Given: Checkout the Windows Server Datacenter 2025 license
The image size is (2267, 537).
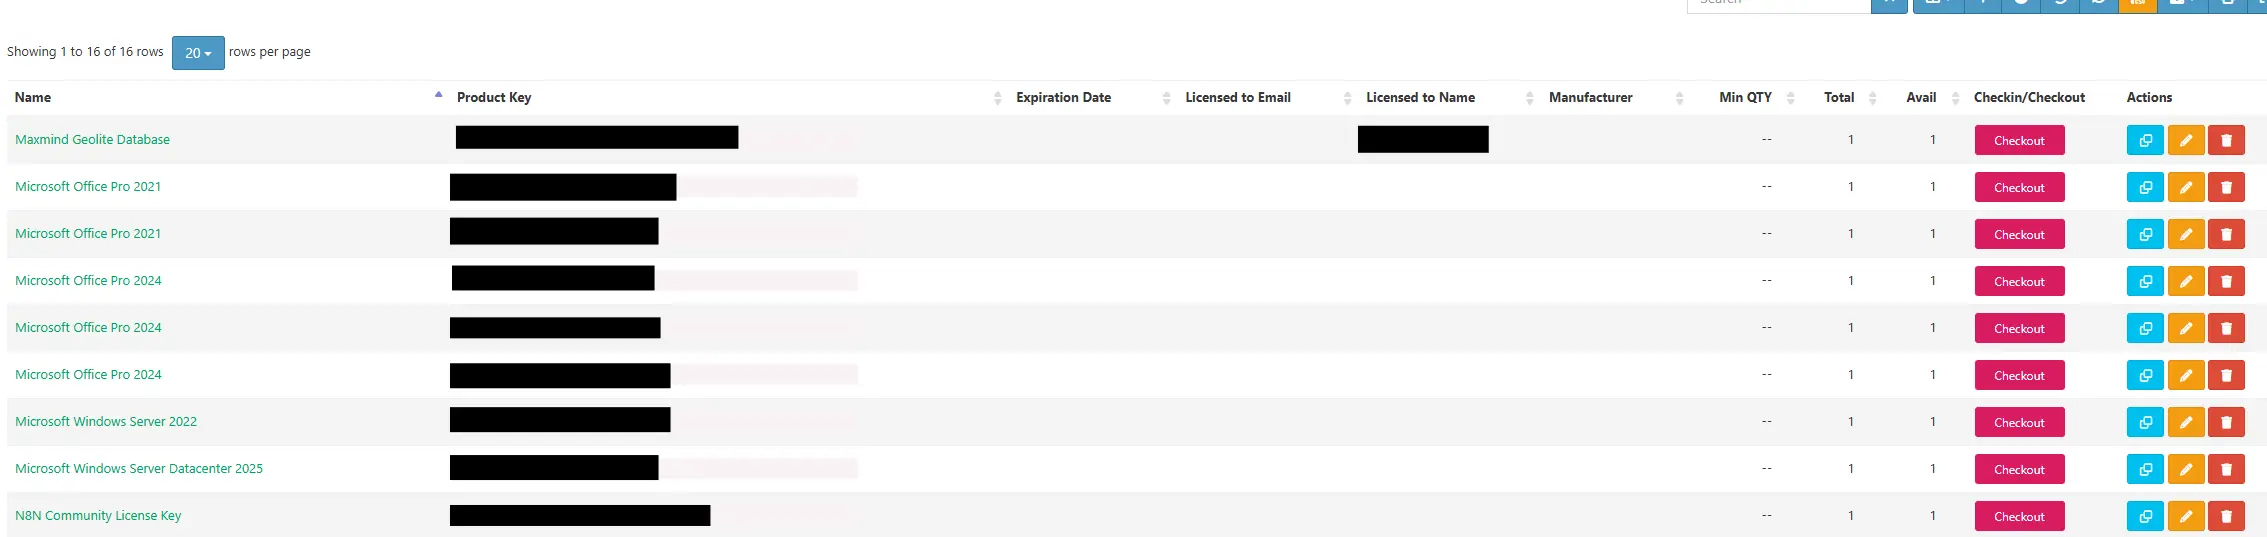Looking at the screenshot, I should 2019,469.
